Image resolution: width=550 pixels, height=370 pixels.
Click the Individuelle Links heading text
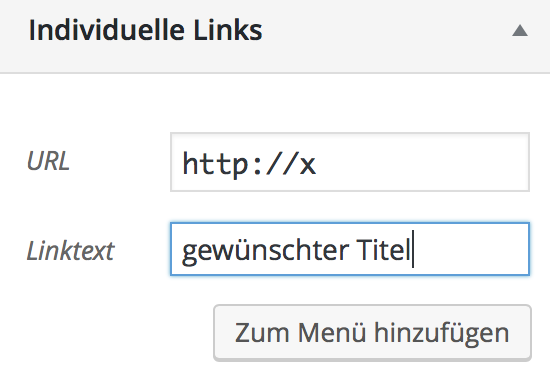click(x=146, y=30)
